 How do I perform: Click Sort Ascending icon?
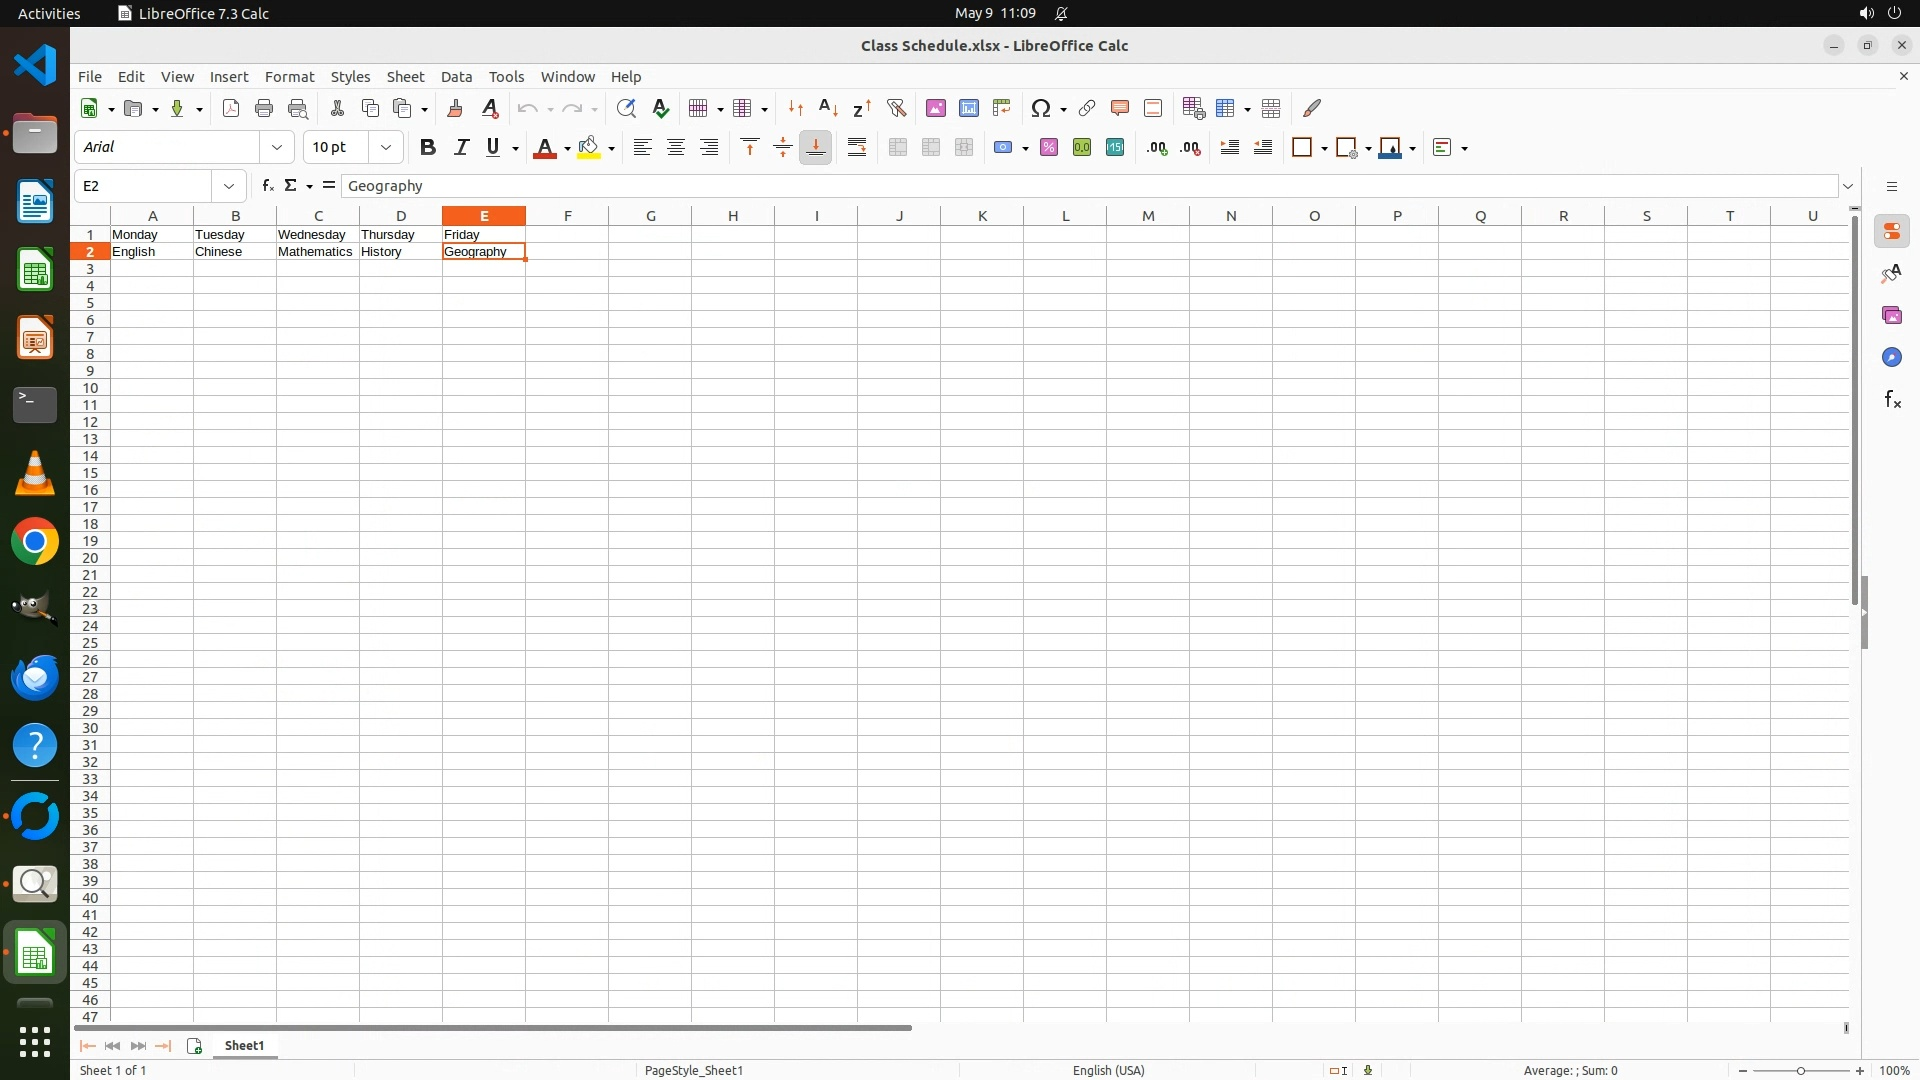pyautogui.click(x=828, y=108)
